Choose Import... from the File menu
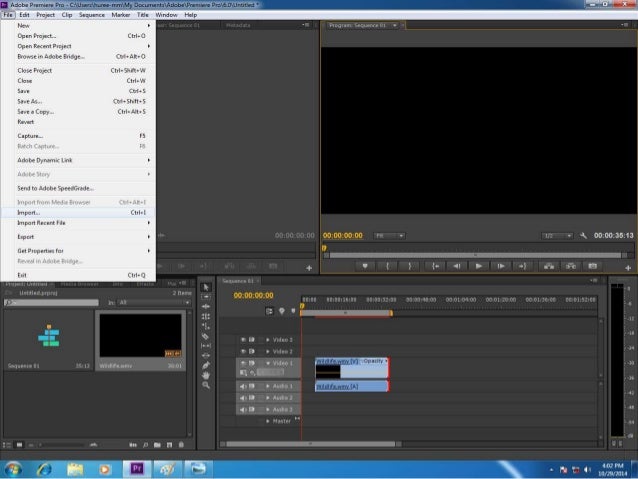Image resolution: width=638 pixels, height=479 pixels. pyautogui.click(x=30, y=212)
